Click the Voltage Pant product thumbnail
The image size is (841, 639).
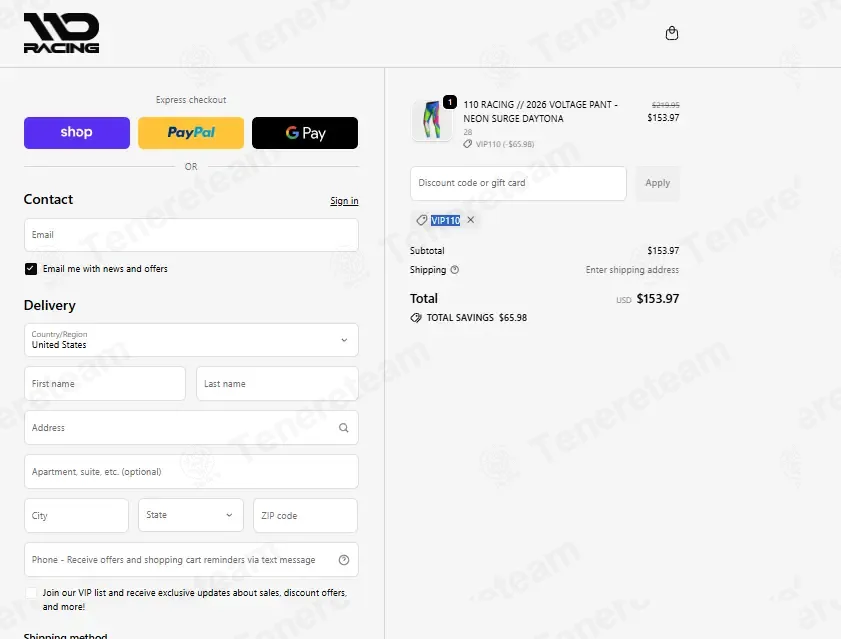pos(432,120)
